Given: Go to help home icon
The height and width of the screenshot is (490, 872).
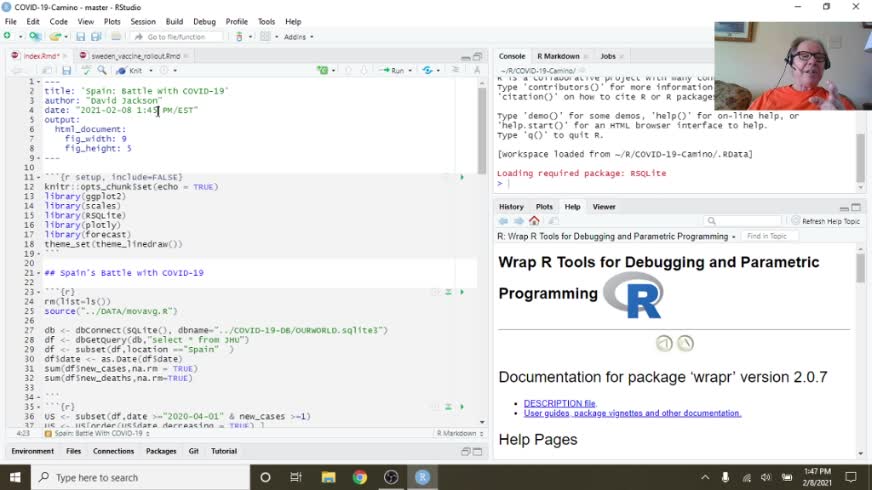Looking at the screenshot, I should 534,221.
